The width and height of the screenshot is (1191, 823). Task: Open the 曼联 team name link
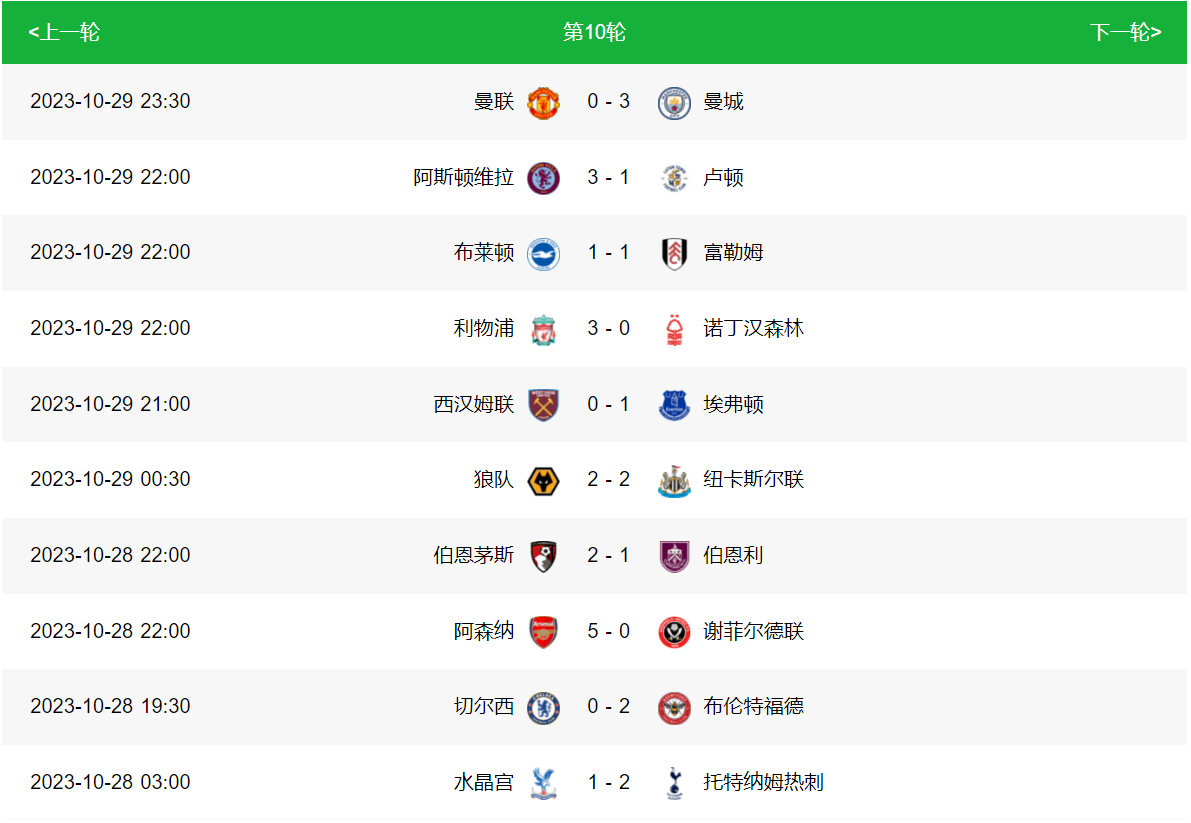tap(493, 102)
